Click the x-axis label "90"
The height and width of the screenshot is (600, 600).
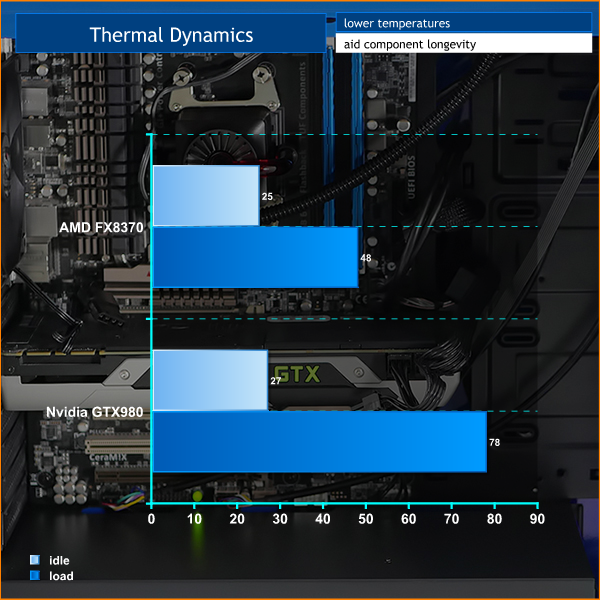pos(537,519)
